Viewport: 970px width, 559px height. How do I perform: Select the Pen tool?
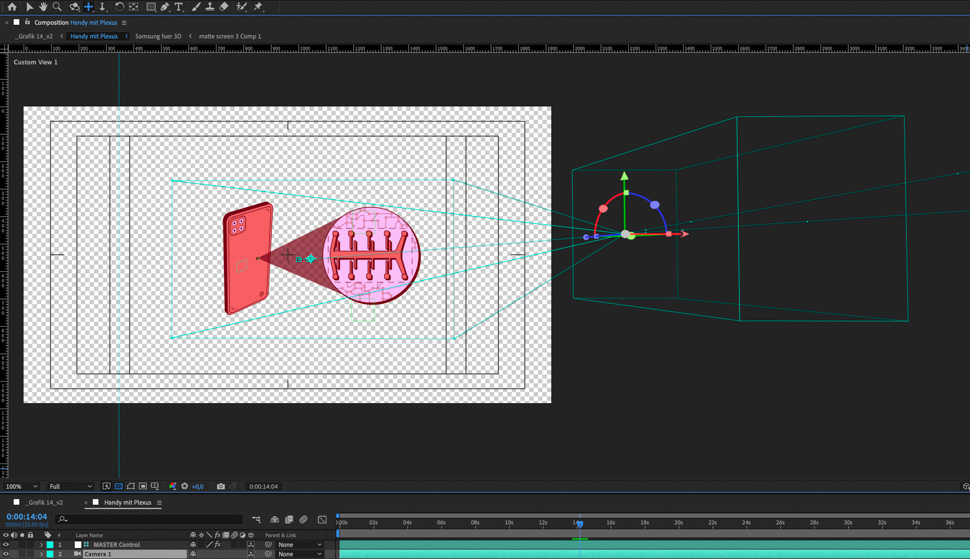tap(165, 7)
